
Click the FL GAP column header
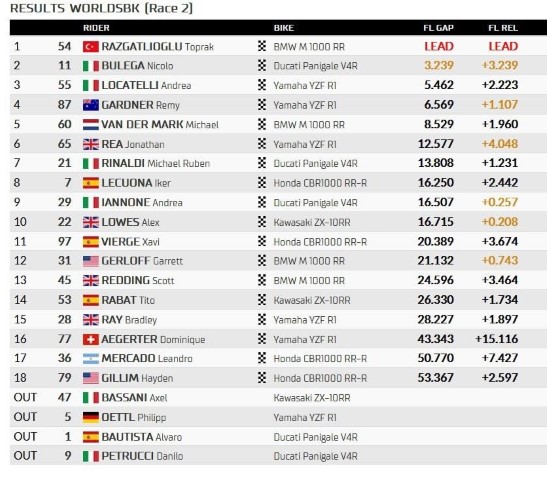pyautogui.click(x=439, y=28)
